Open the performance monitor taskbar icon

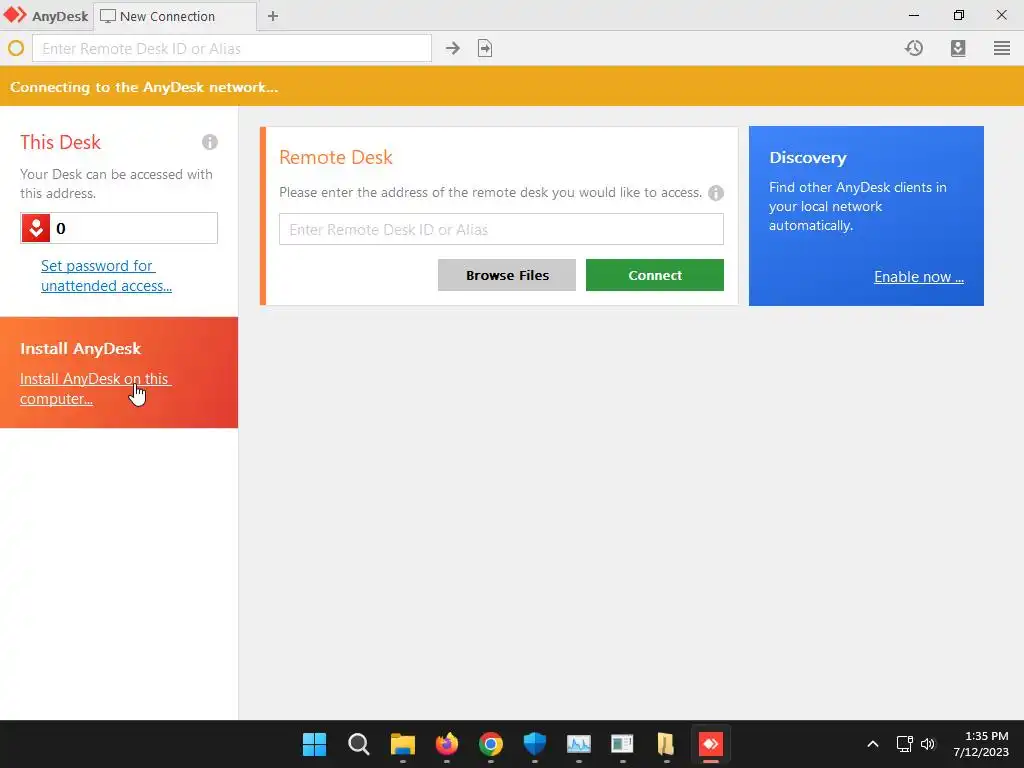579,744
